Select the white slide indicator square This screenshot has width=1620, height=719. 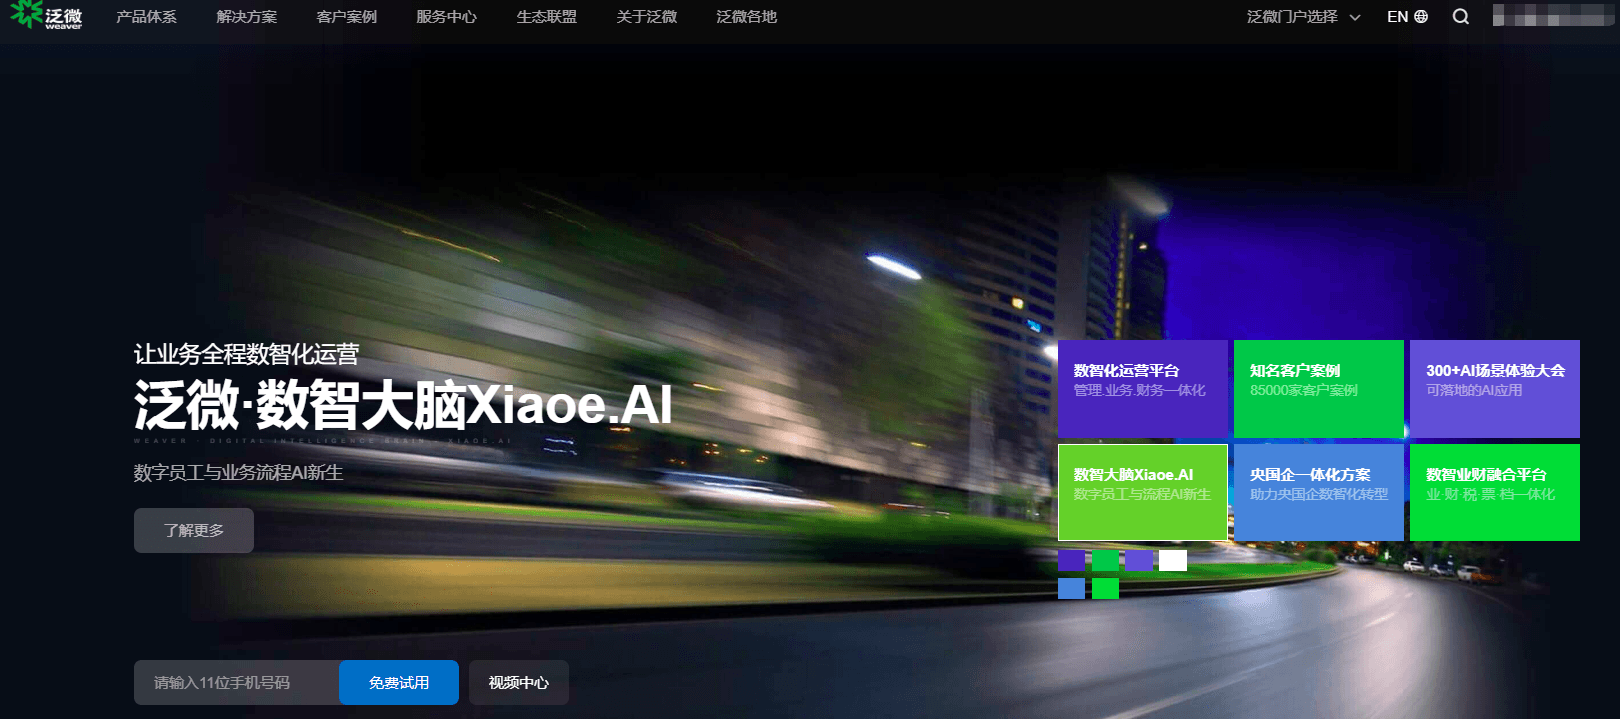(1173, 560)
